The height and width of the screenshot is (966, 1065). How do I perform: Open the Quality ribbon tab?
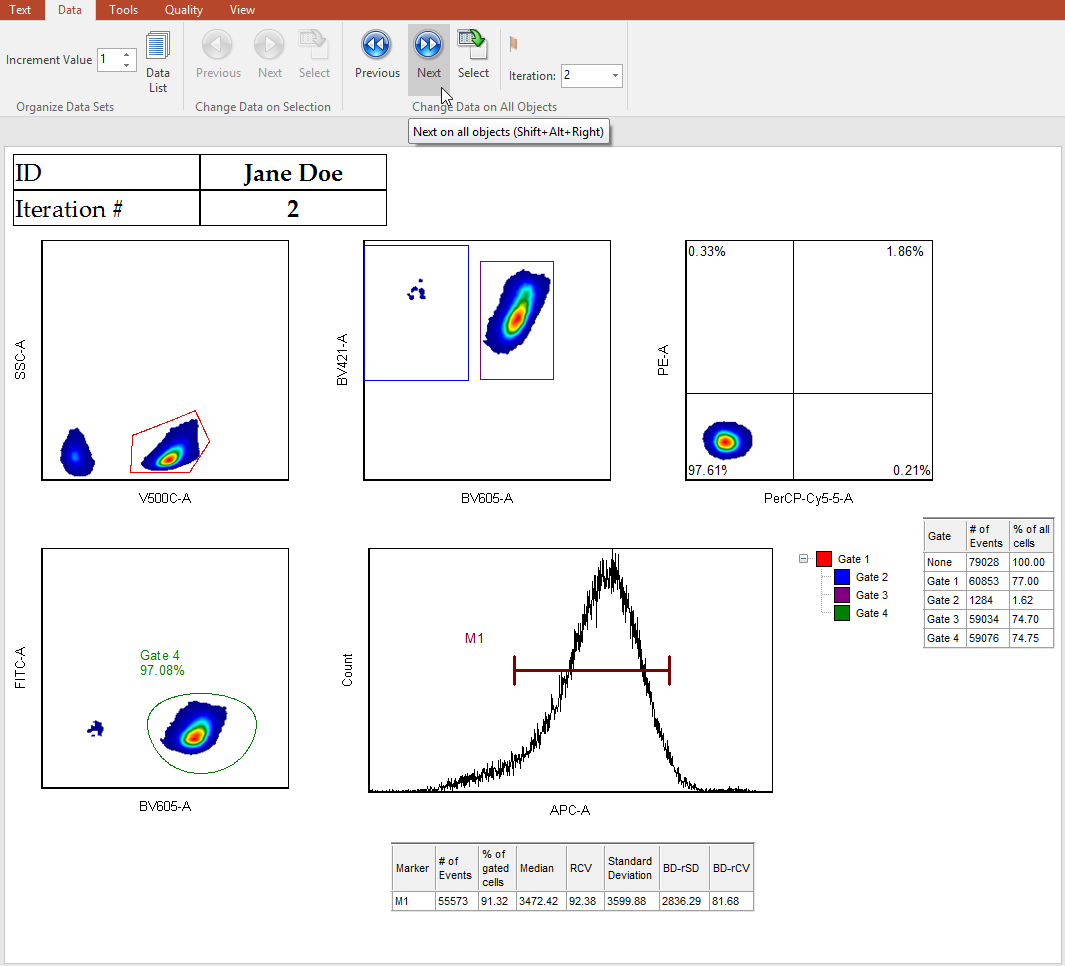(184, 10)
